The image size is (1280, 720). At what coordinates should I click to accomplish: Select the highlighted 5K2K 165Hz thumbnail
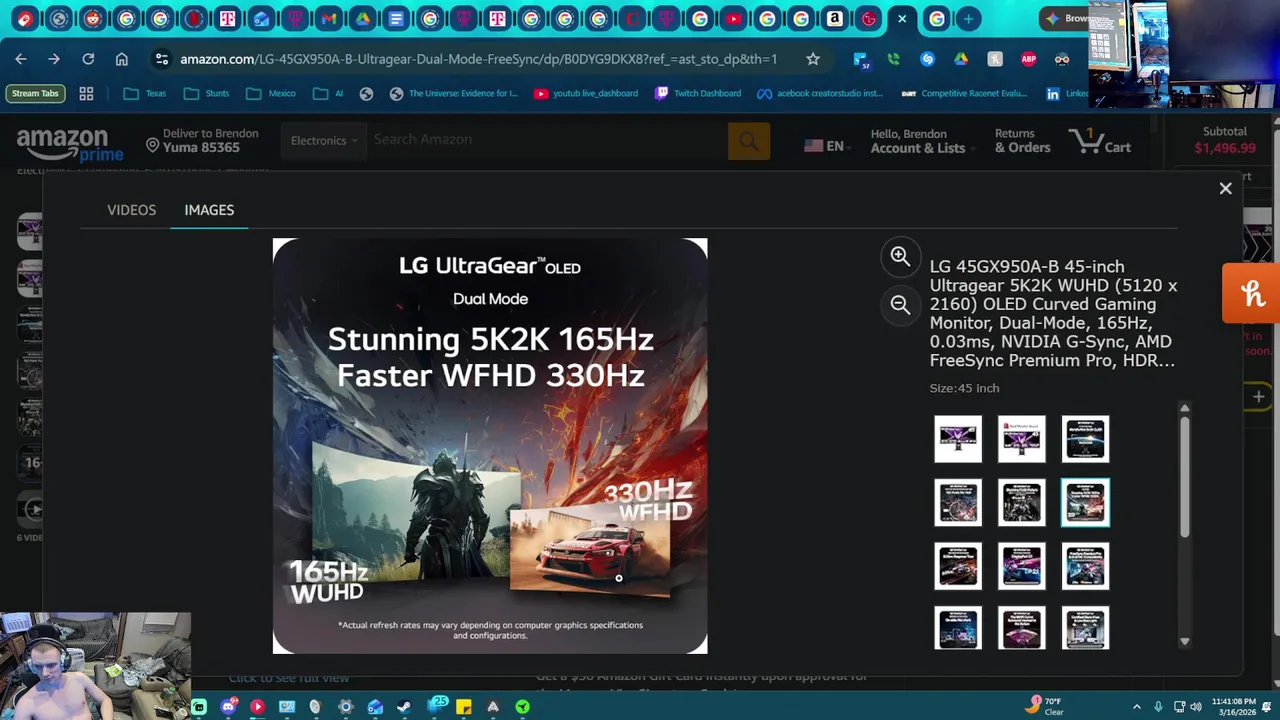click(x=1085, y=502)
